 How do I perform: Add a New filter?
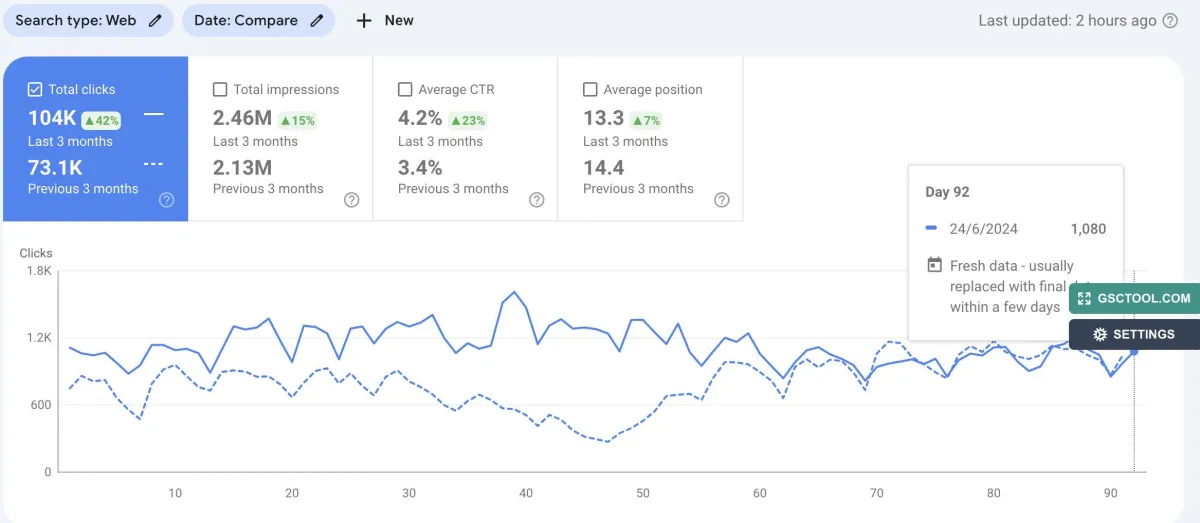(x=385, y=20)
